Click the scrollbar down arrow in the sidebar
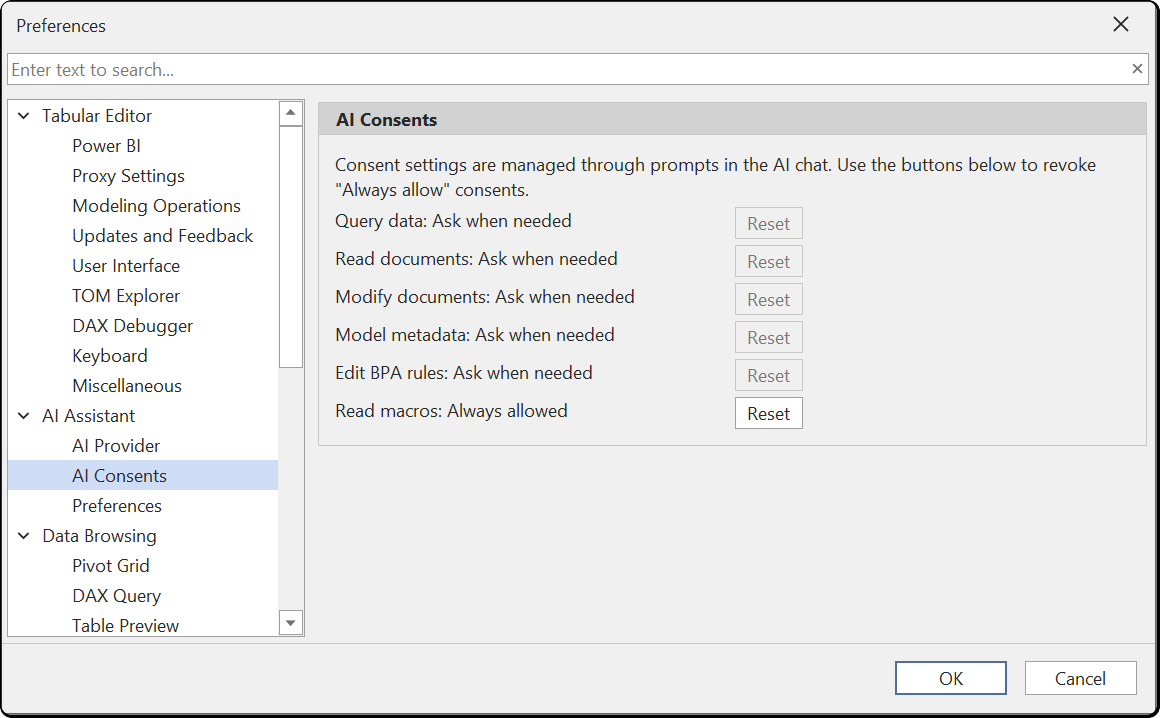This screenshot has height=718, width=1160. click(291, 622)
